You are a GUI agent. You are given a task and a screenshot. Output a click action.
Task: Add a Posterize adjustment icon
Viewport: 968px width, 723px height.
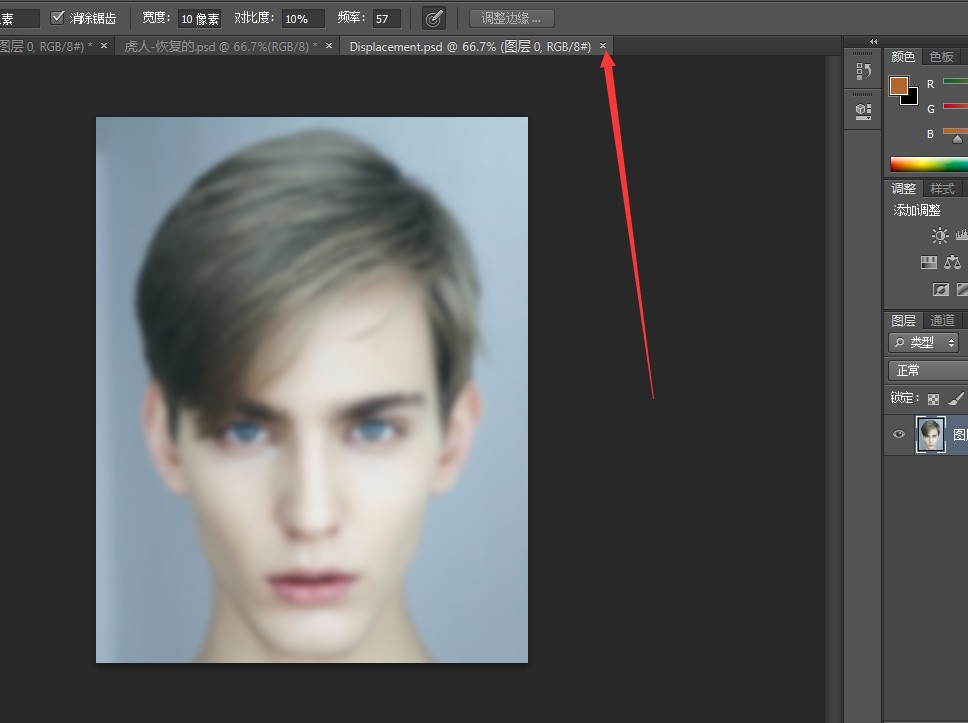tap(962, 290)
